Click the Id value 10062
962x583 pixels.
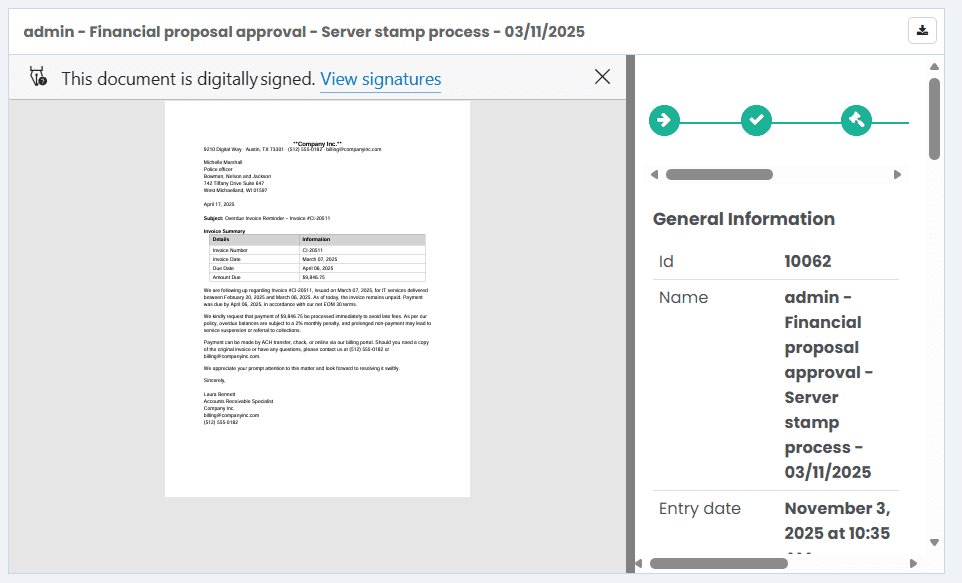(x=807, y=262)
